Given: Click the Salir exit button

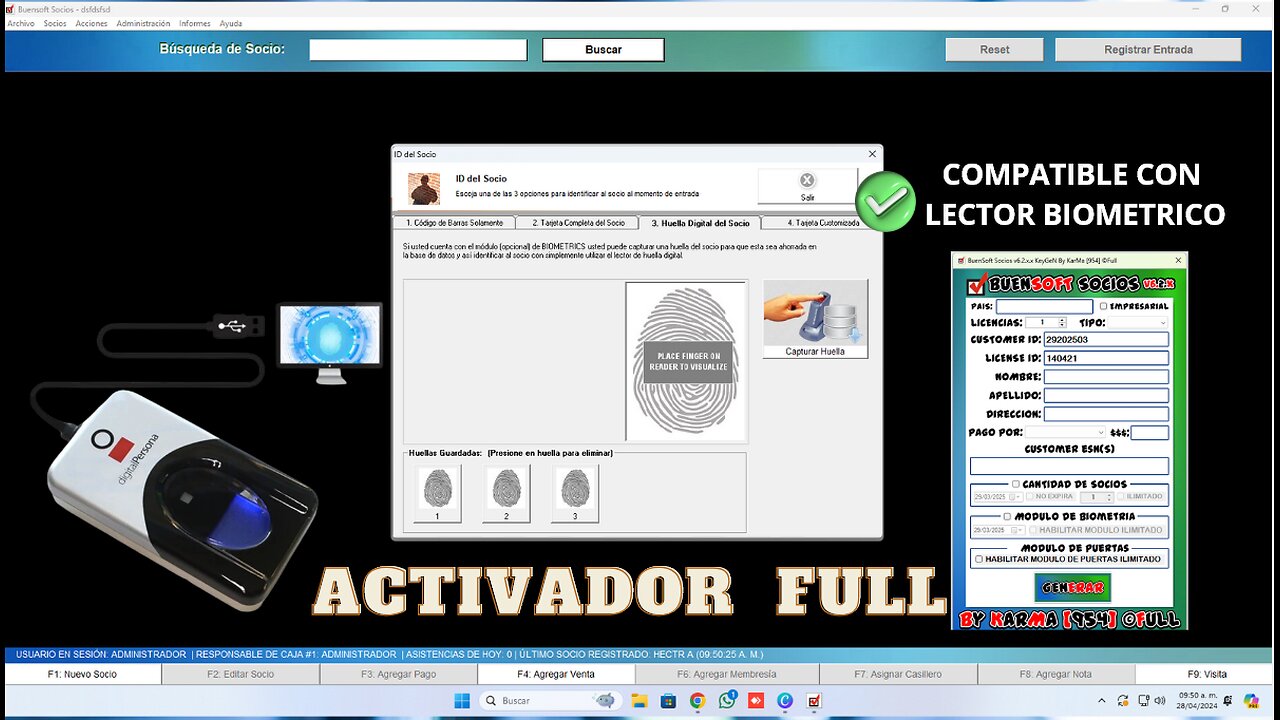Looking at the screenshot, I should point(807,186).
